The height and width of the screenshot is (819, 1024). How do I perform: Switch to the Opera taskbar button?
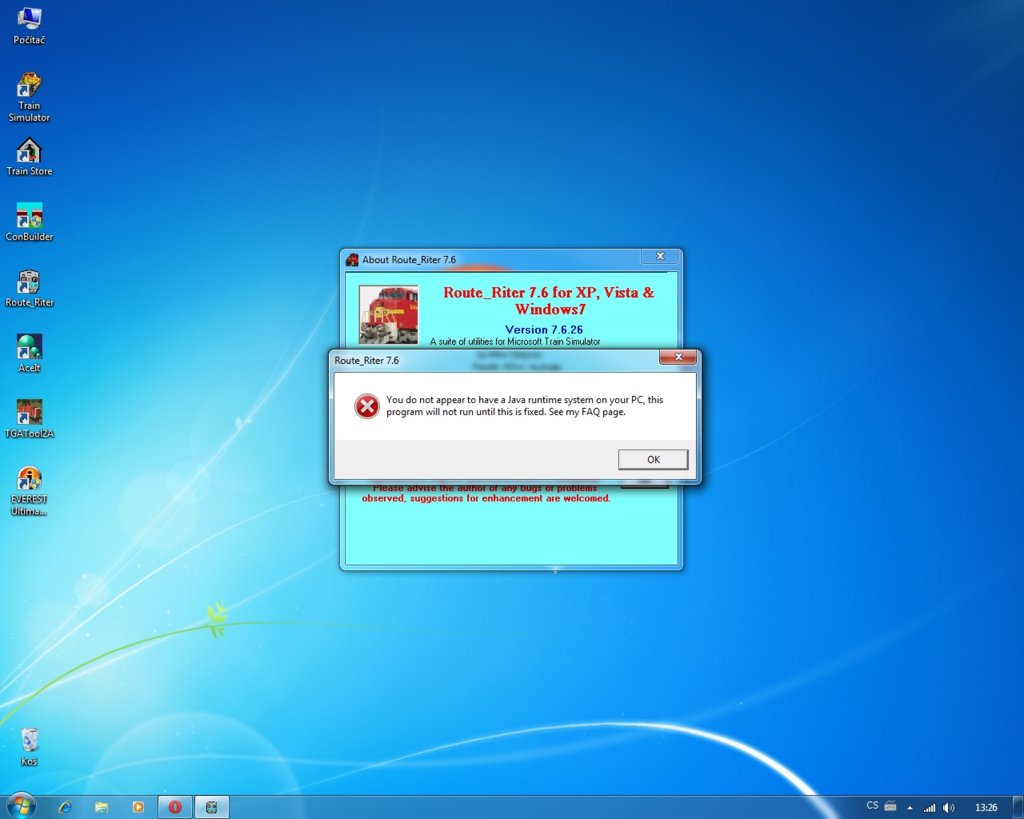click(175, 806)
